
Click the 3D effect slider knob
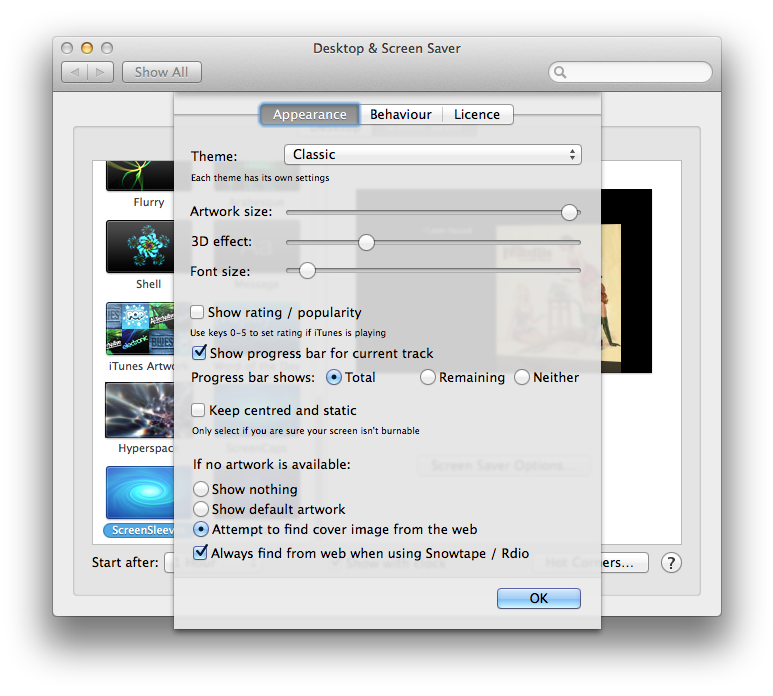click(366, 242)
